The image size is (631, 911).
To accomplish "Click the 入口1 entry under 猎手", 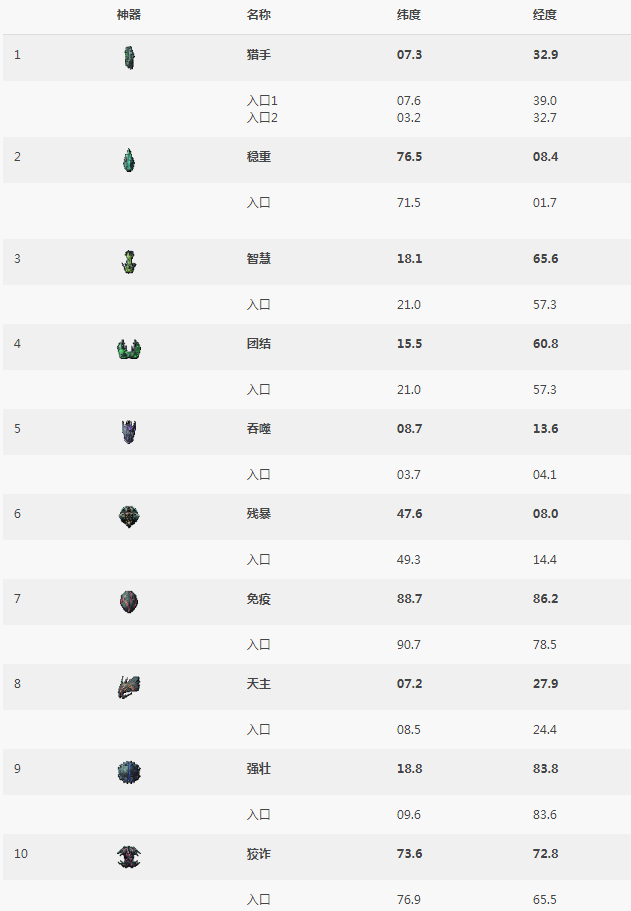I will click(x=262, y=101).
